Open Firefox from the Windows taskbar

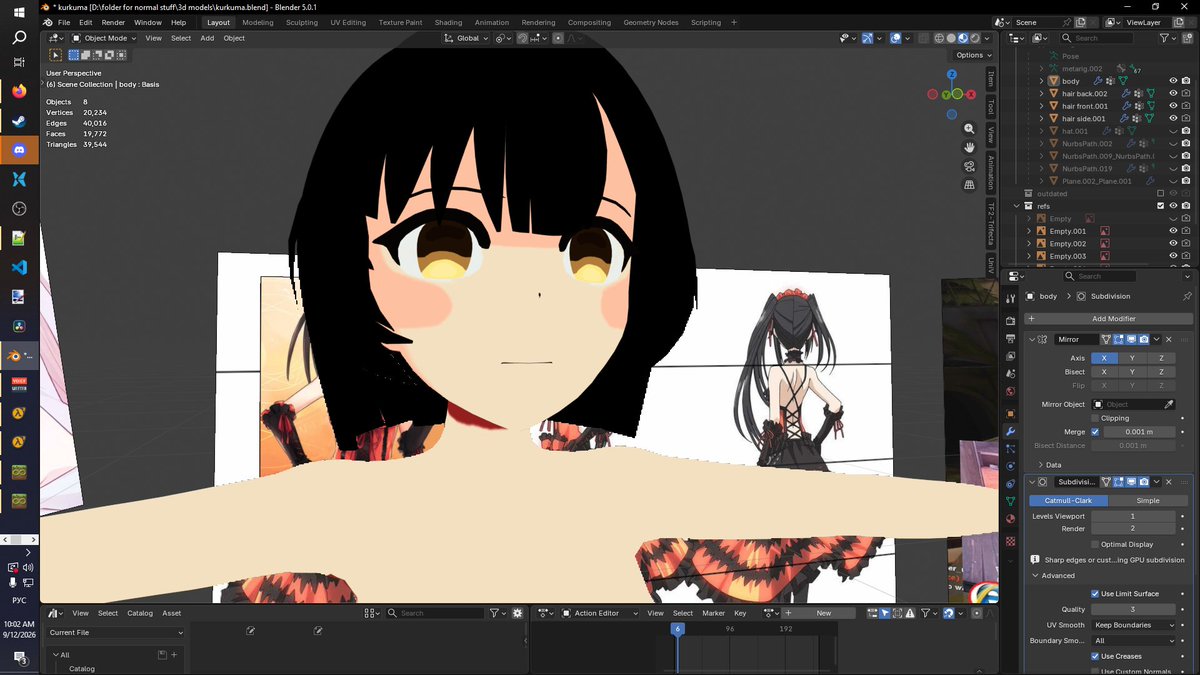pos(18,91)
